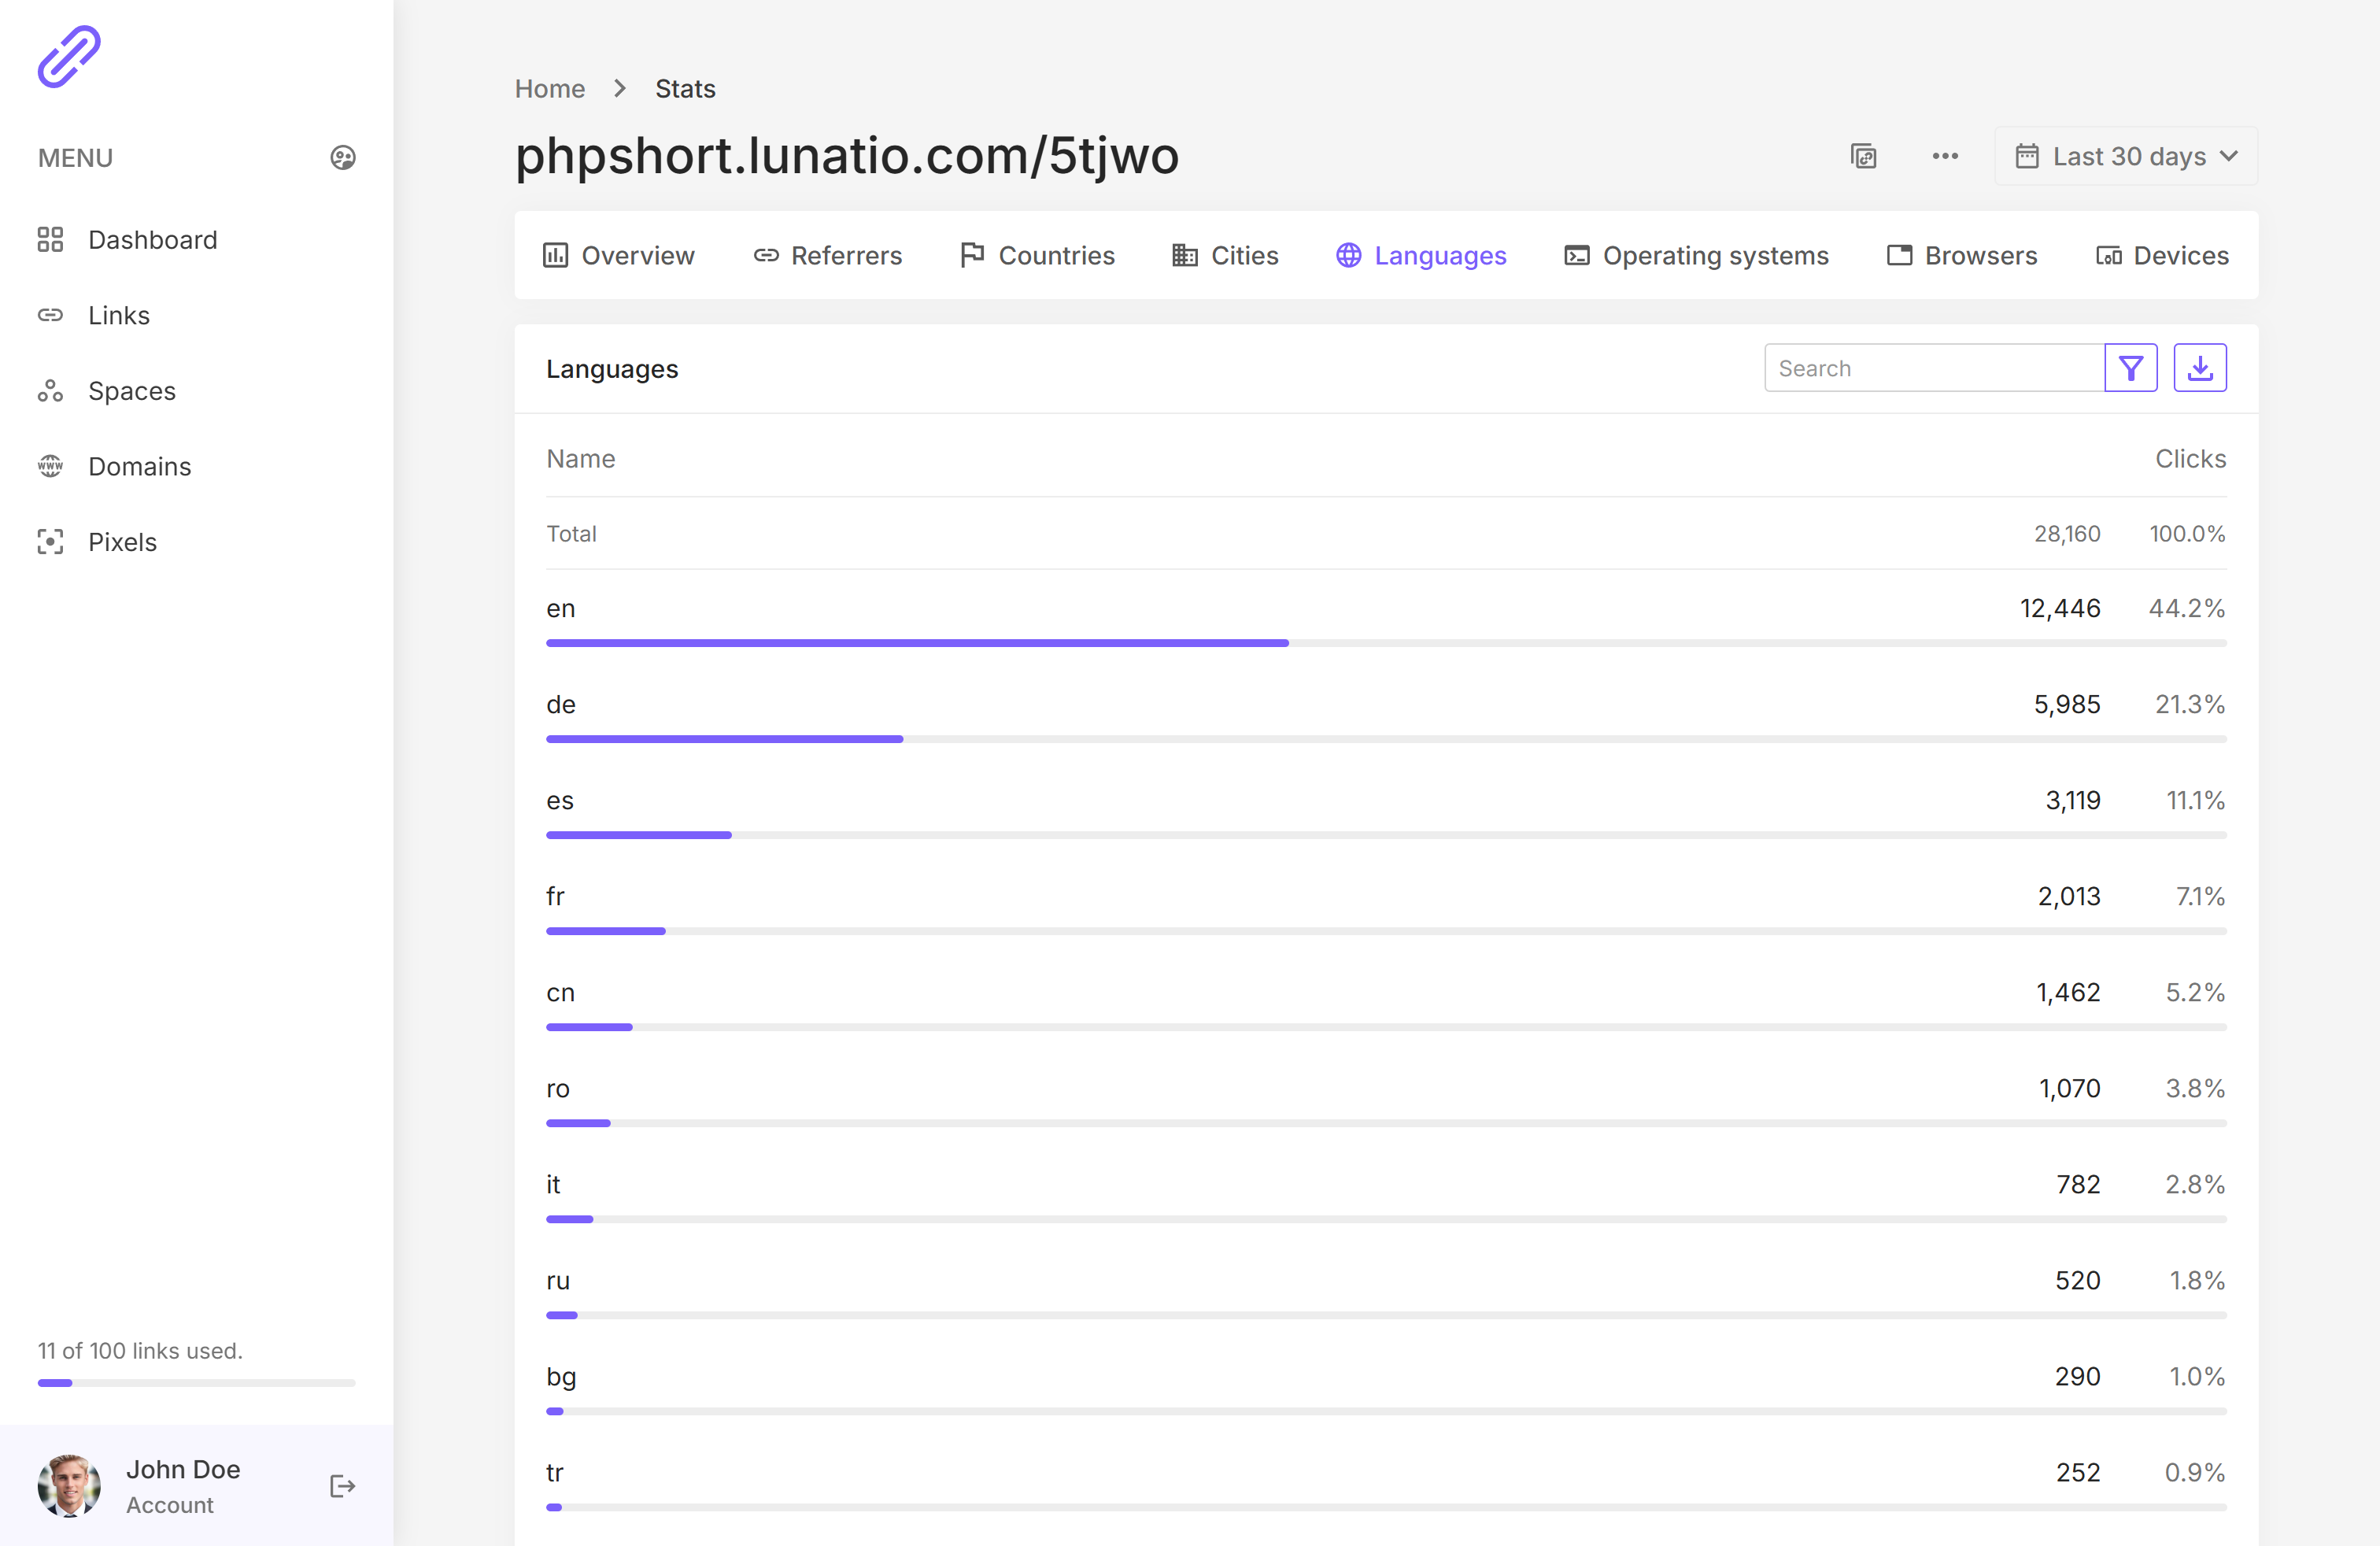The width and height of the screenshot is (2380, 1546).
Task: Switch to the Overview tab
Action: click(x=618, y=255)
